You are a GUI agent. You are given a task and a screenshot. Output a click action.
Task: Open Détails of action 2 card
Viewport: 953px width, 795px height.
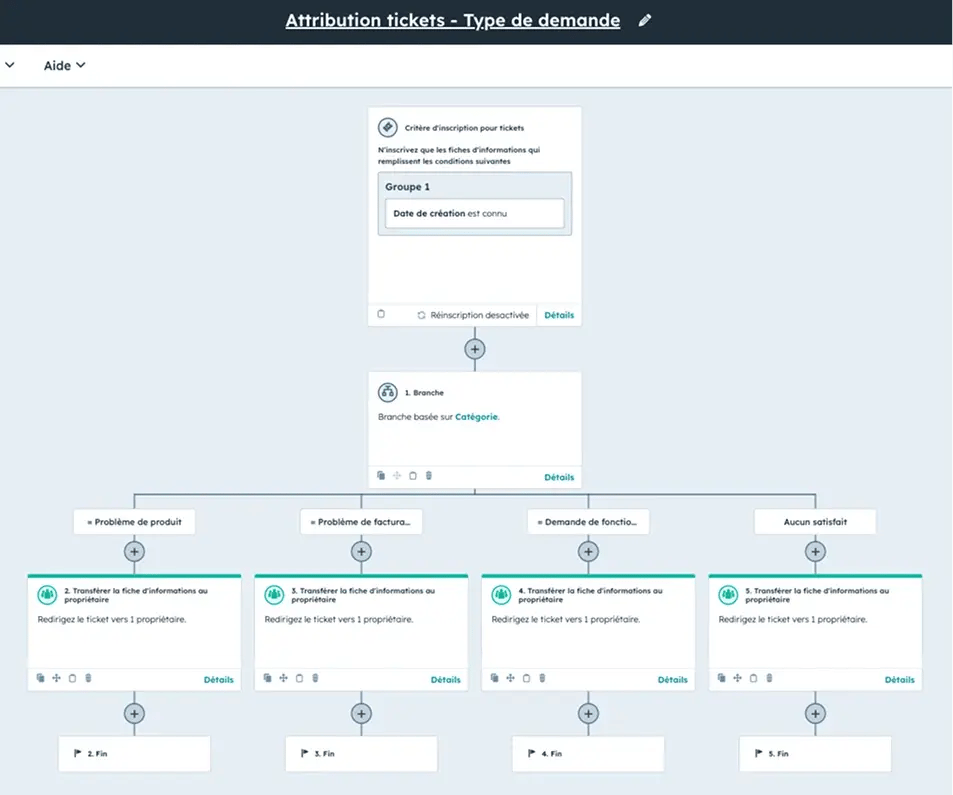click(x=219, y=680)
